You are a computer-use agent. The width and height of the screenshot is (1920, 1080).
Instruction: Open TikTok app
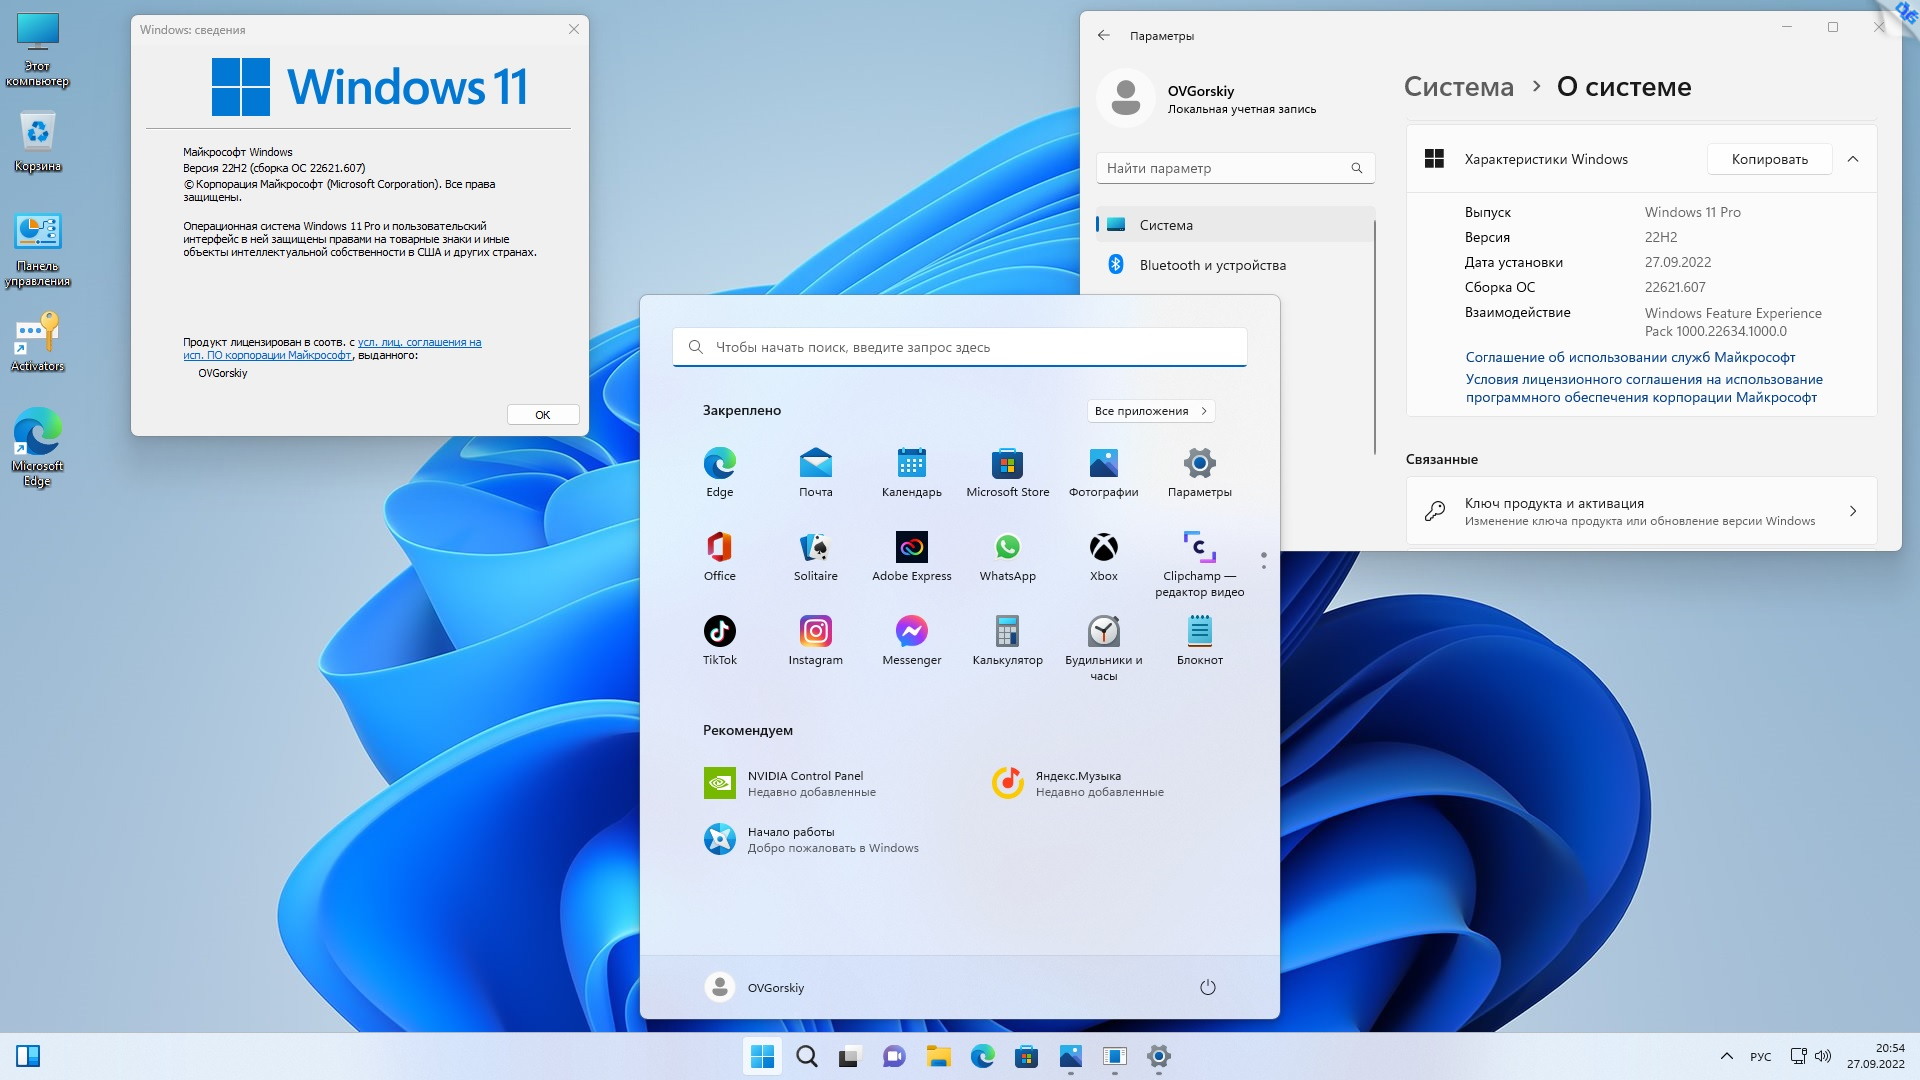pyautogui.click(x=720, y=630)
